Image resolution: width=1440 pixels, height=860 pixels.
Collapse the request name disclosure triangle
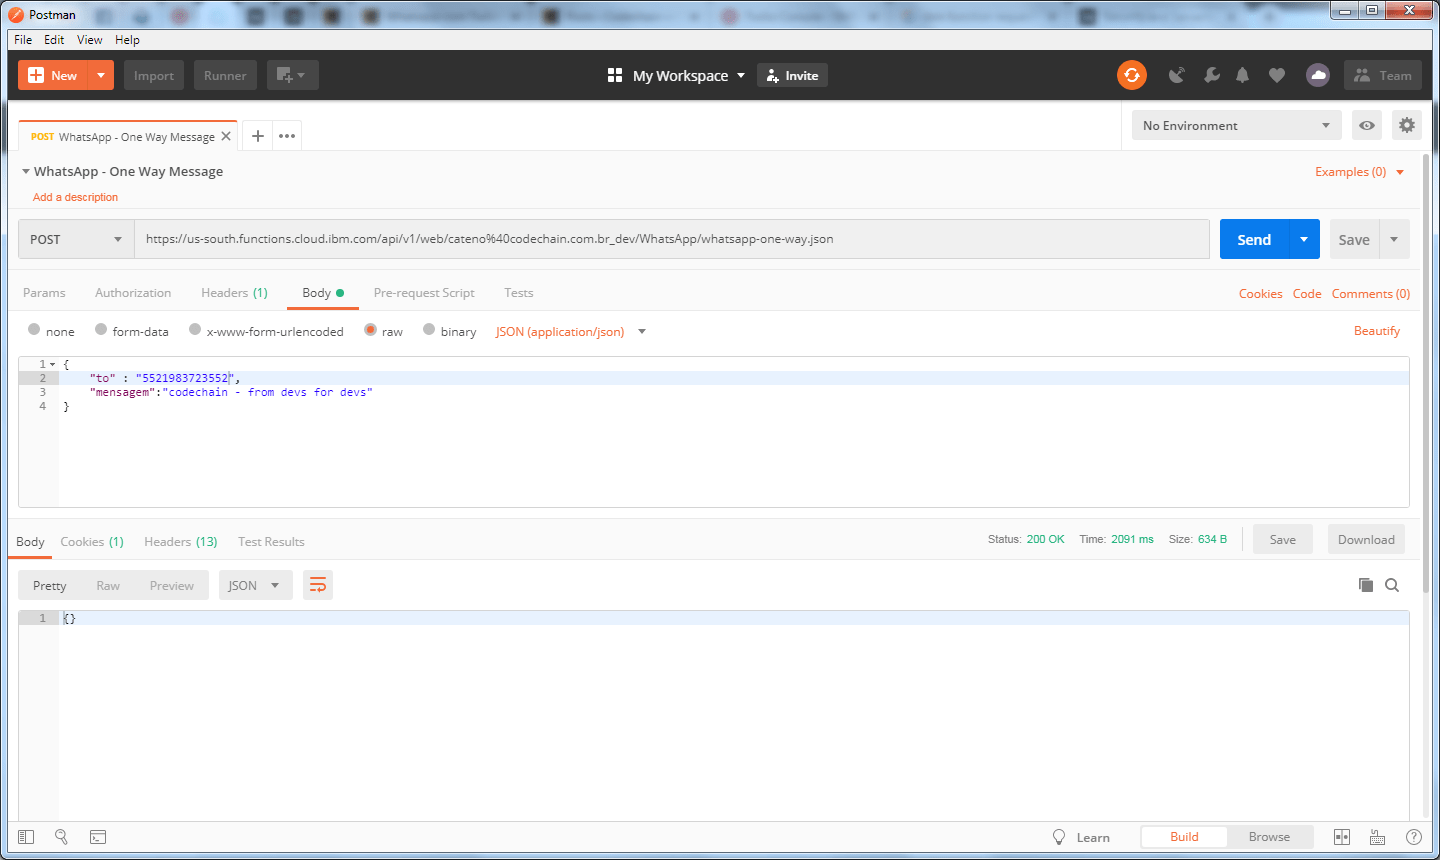[26, 171]
